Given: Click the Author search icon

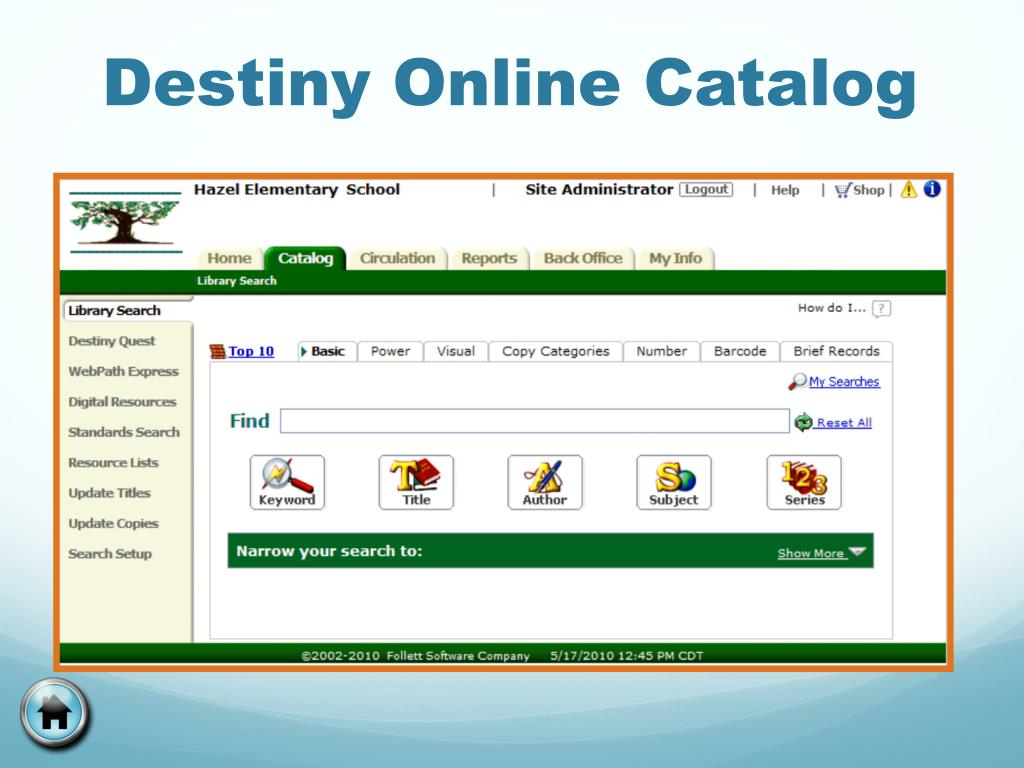Looking at the screenshot, I should (545, 482).
